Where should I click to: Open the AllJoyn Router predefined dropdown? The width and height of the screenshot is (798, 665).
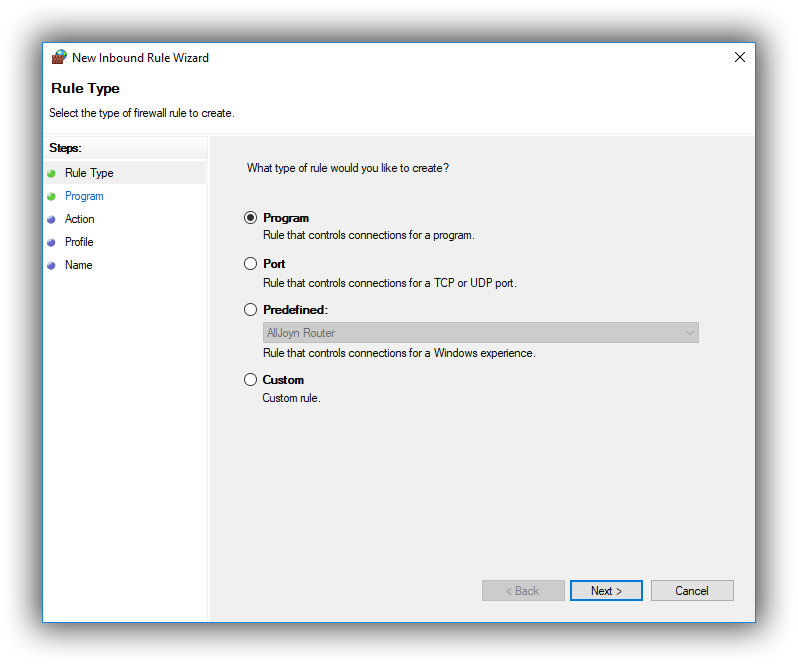pyautogui.click(x=480, y=333)
